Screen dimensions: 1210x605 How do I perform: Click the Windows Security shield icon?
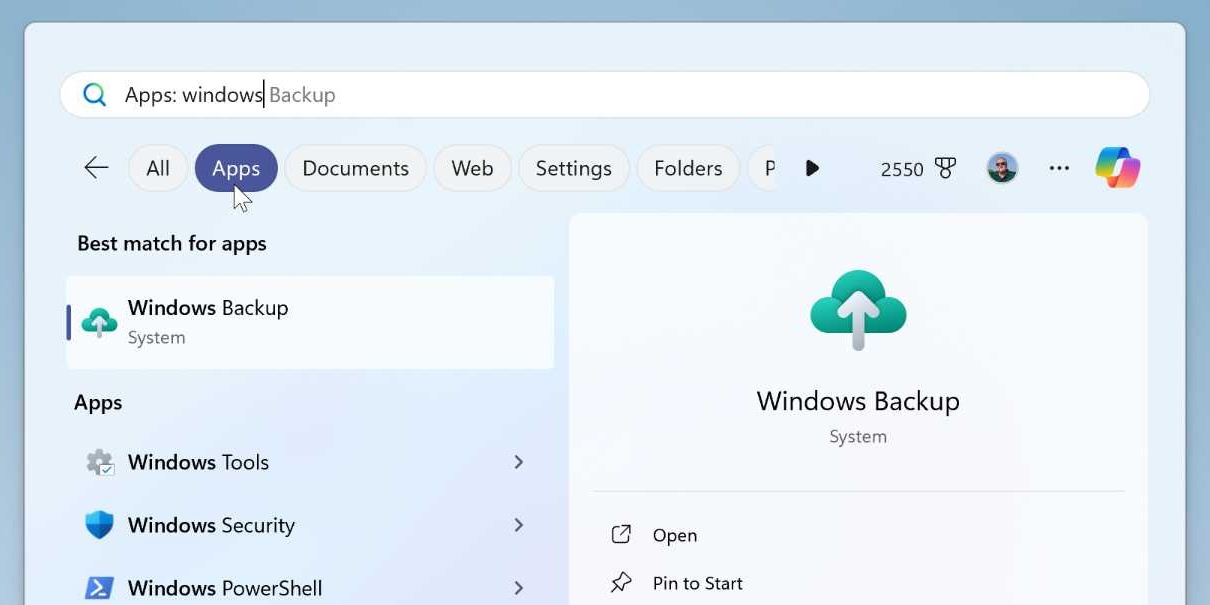click(x=99, y=525)
